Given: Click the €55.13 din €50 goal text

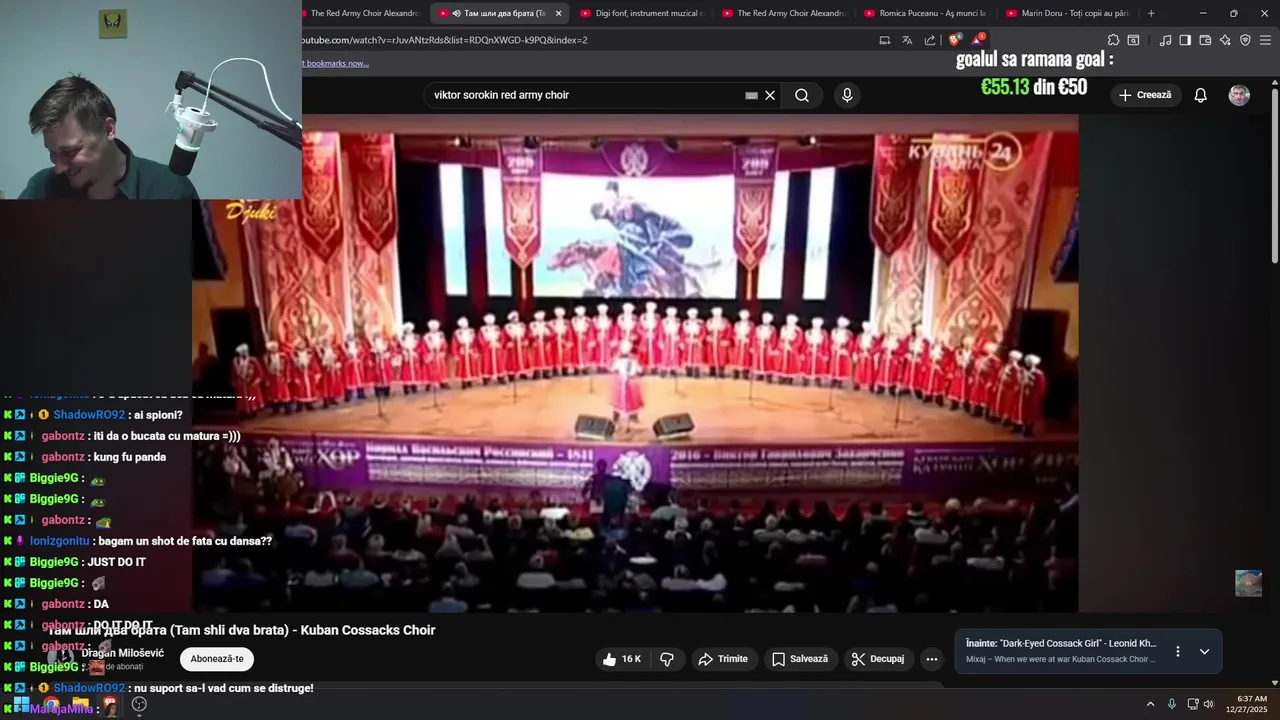Looking at the screenshot, I should coord(1034,87).
